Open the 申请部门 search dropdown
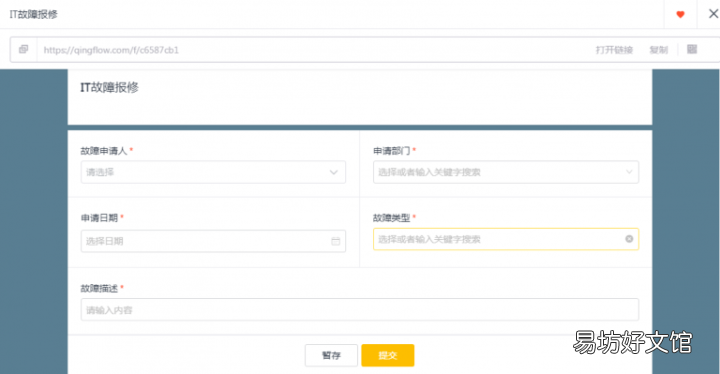720x374 pixels. [506, 172]
